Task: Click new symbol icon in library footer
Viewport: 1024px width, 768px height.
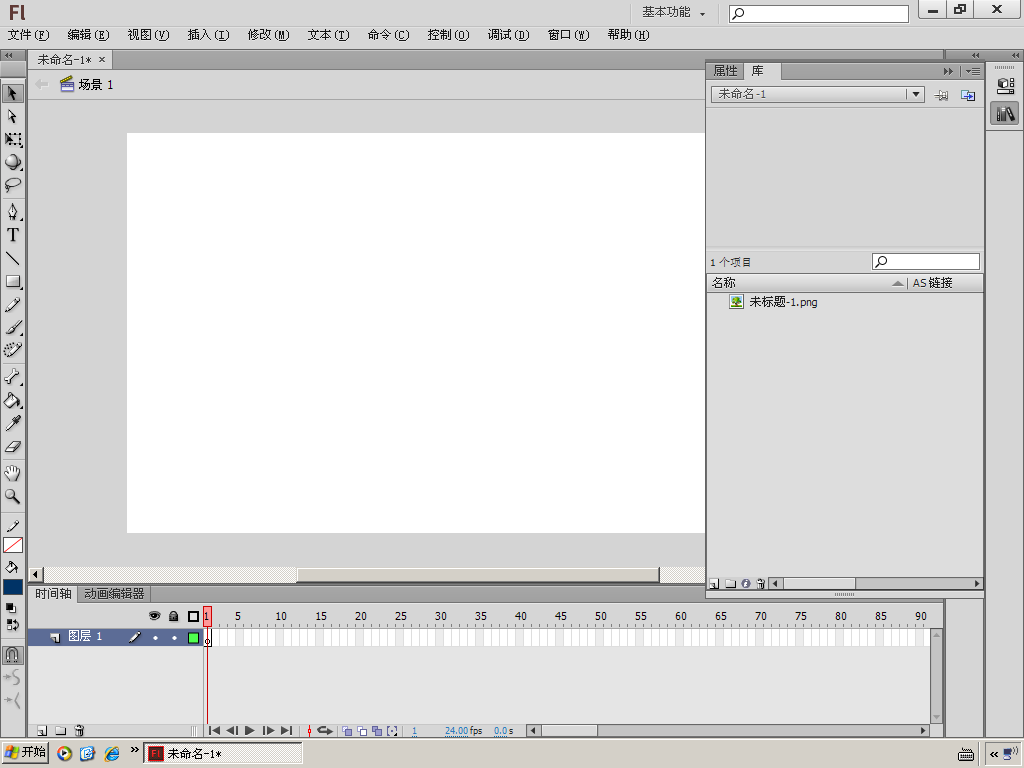Action: 714,584
